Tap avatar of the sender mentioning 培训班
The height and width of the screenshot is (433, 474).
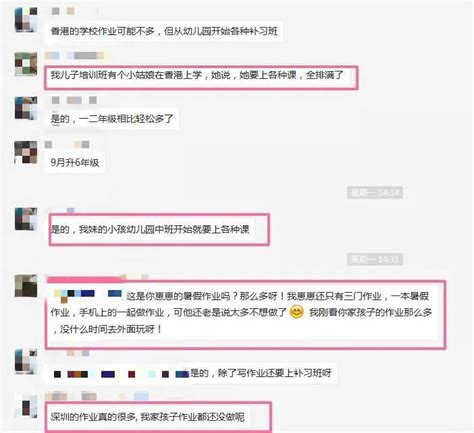pyautogui.click(x=26, y=64)
